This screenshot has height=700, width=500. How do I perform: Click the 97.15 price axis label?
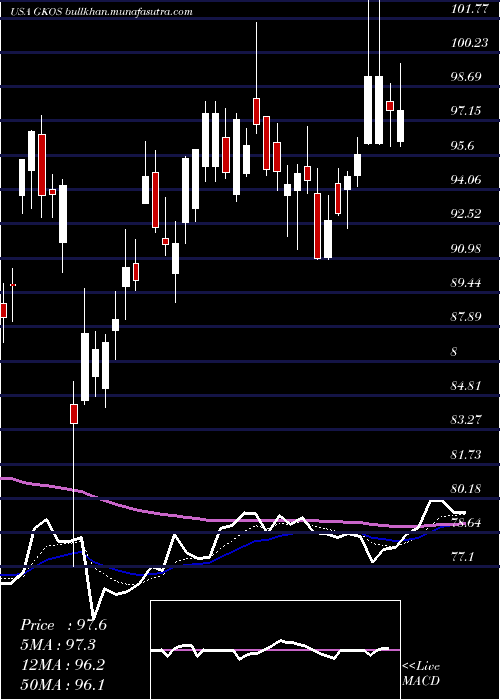(x=466, y=111)
